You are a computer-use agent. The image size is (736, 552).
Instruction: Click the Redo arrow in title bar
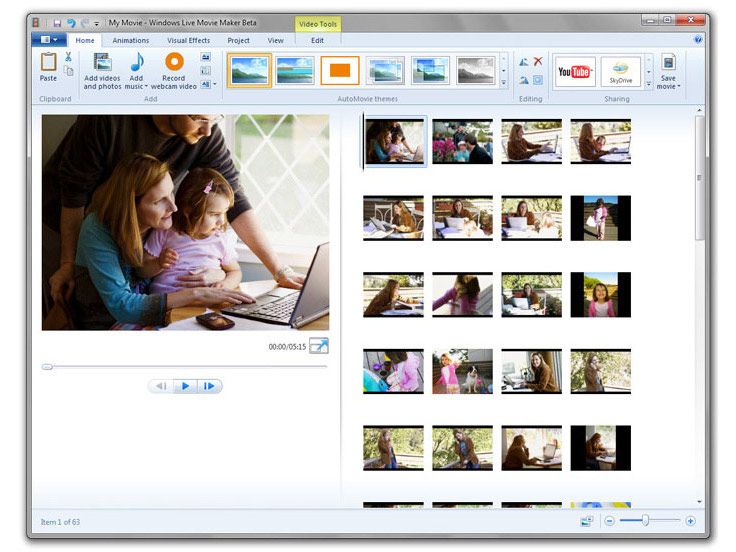(84, 23)
